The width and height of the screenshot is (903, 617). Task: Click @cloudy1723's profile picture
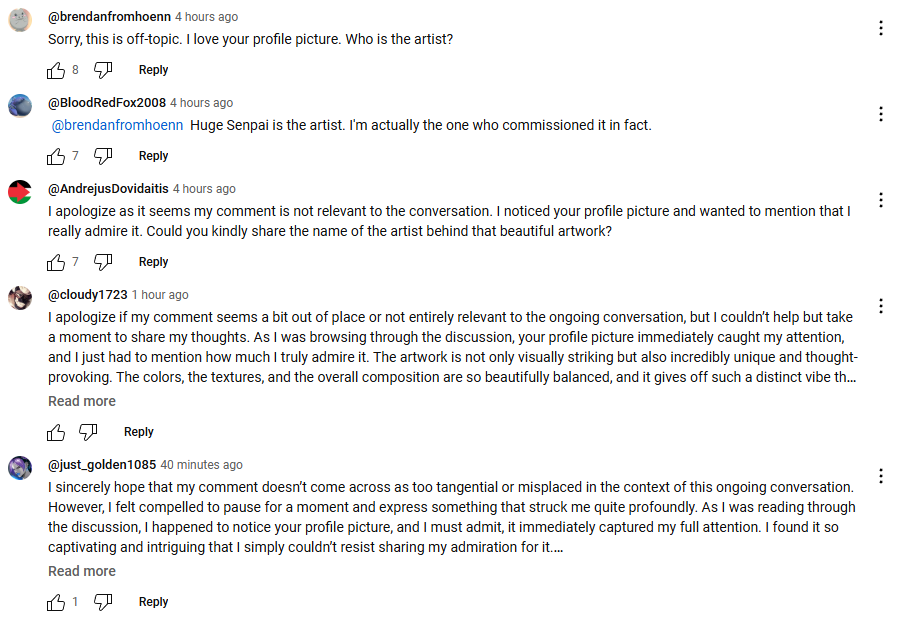coord(20,297)
